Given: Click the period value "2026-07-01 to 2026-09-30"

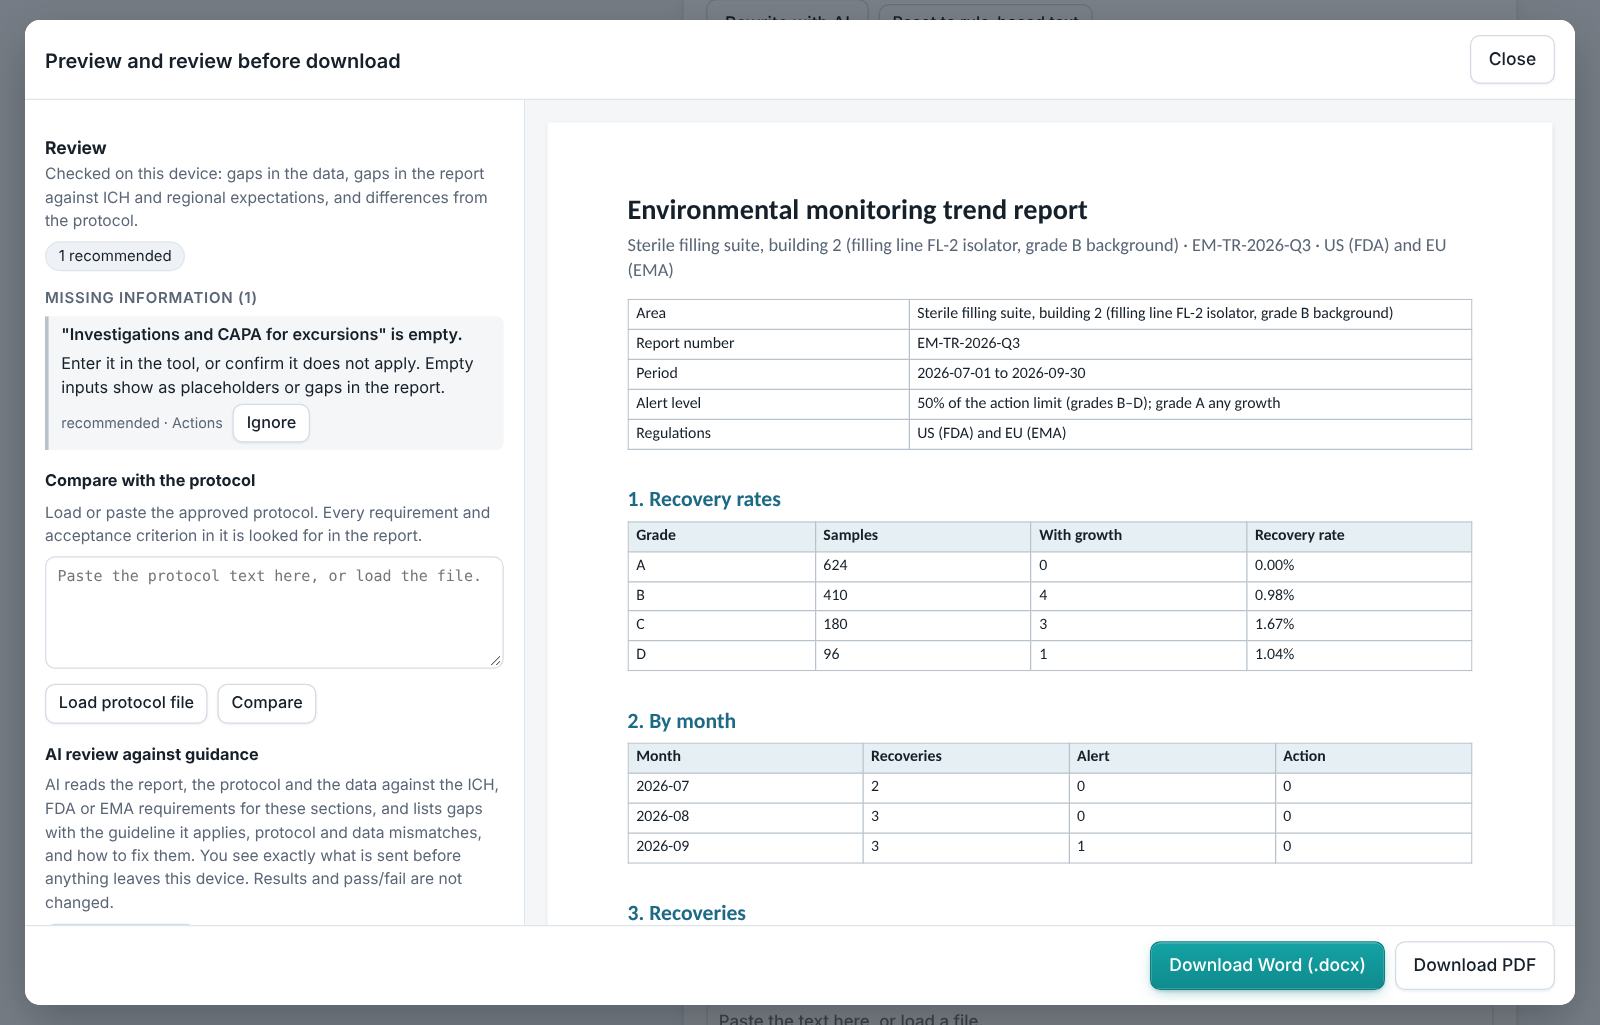Looking at the screenshot, I should [x=1001, y=373].
